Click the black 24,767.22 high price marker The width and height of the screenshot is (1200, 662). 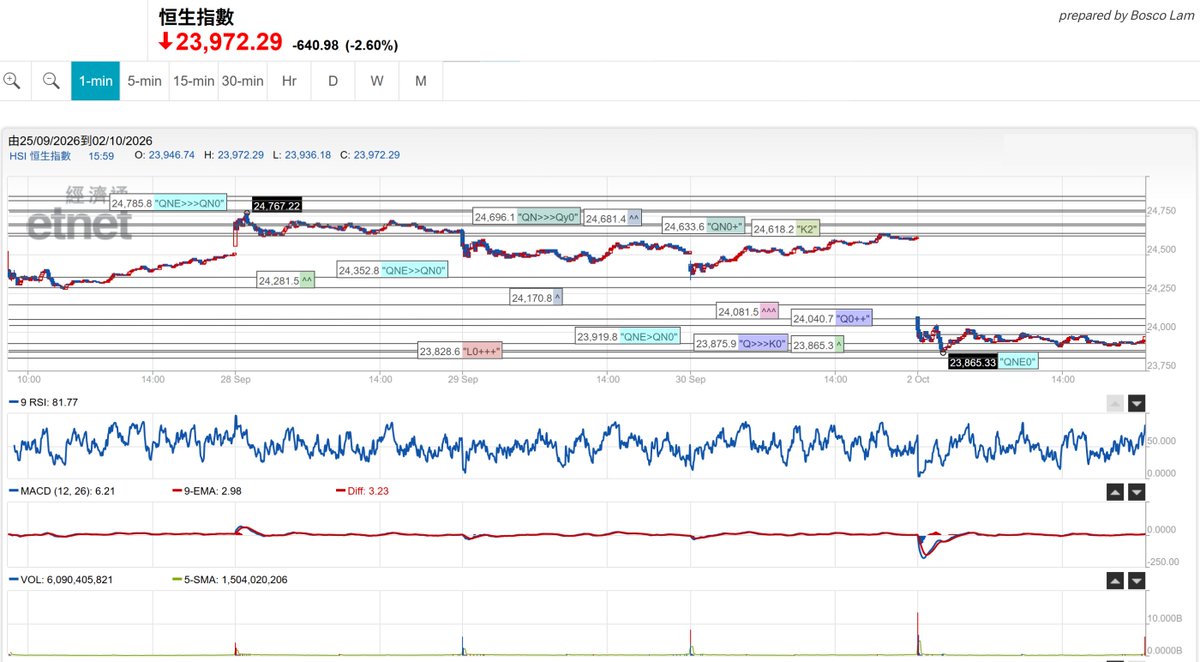pyautogui.click(x=277, y=205)
